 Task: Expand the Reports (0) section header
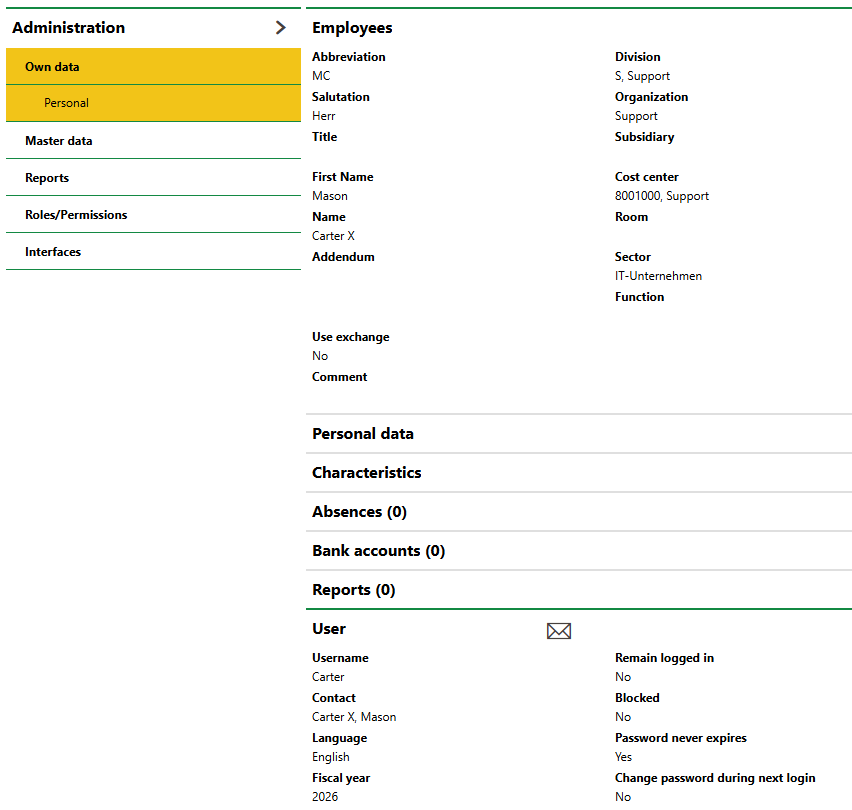pyautogui.click(x=579, y=590)
